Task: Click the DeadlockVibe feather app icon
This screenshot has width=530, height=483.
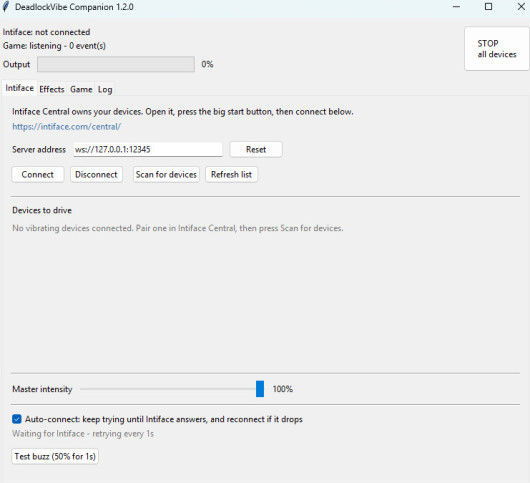Action: tap(6, 7)
